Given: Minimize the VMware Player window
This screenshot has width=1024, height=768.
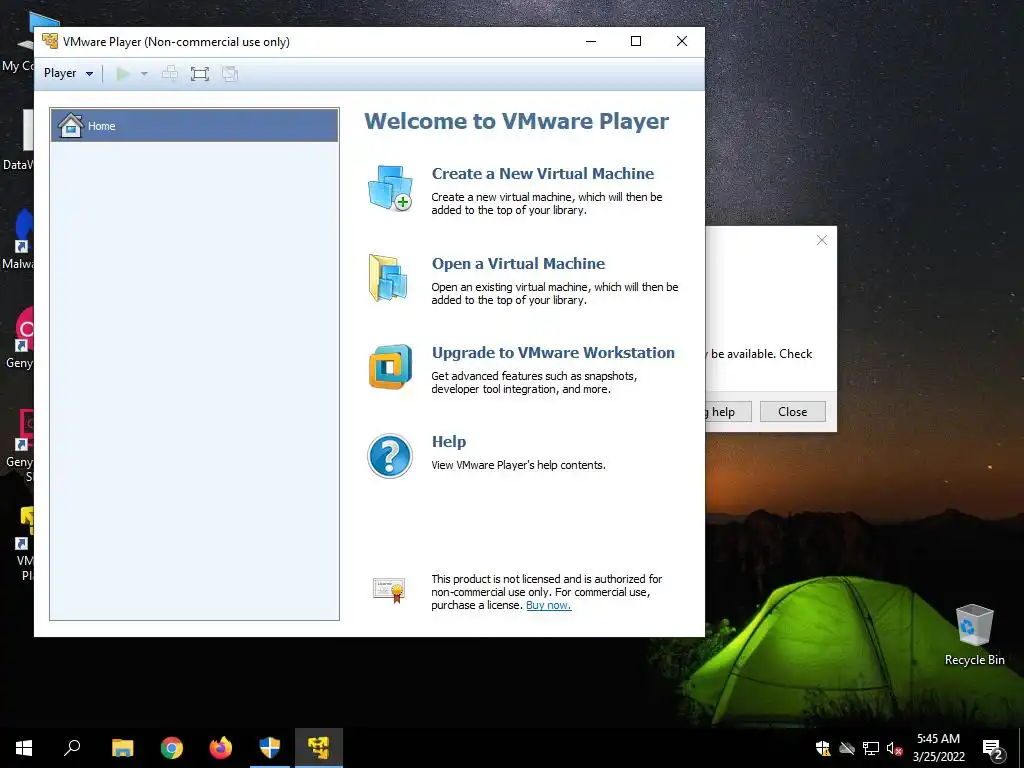Looking at the screenshot, I should click(591, 41).
